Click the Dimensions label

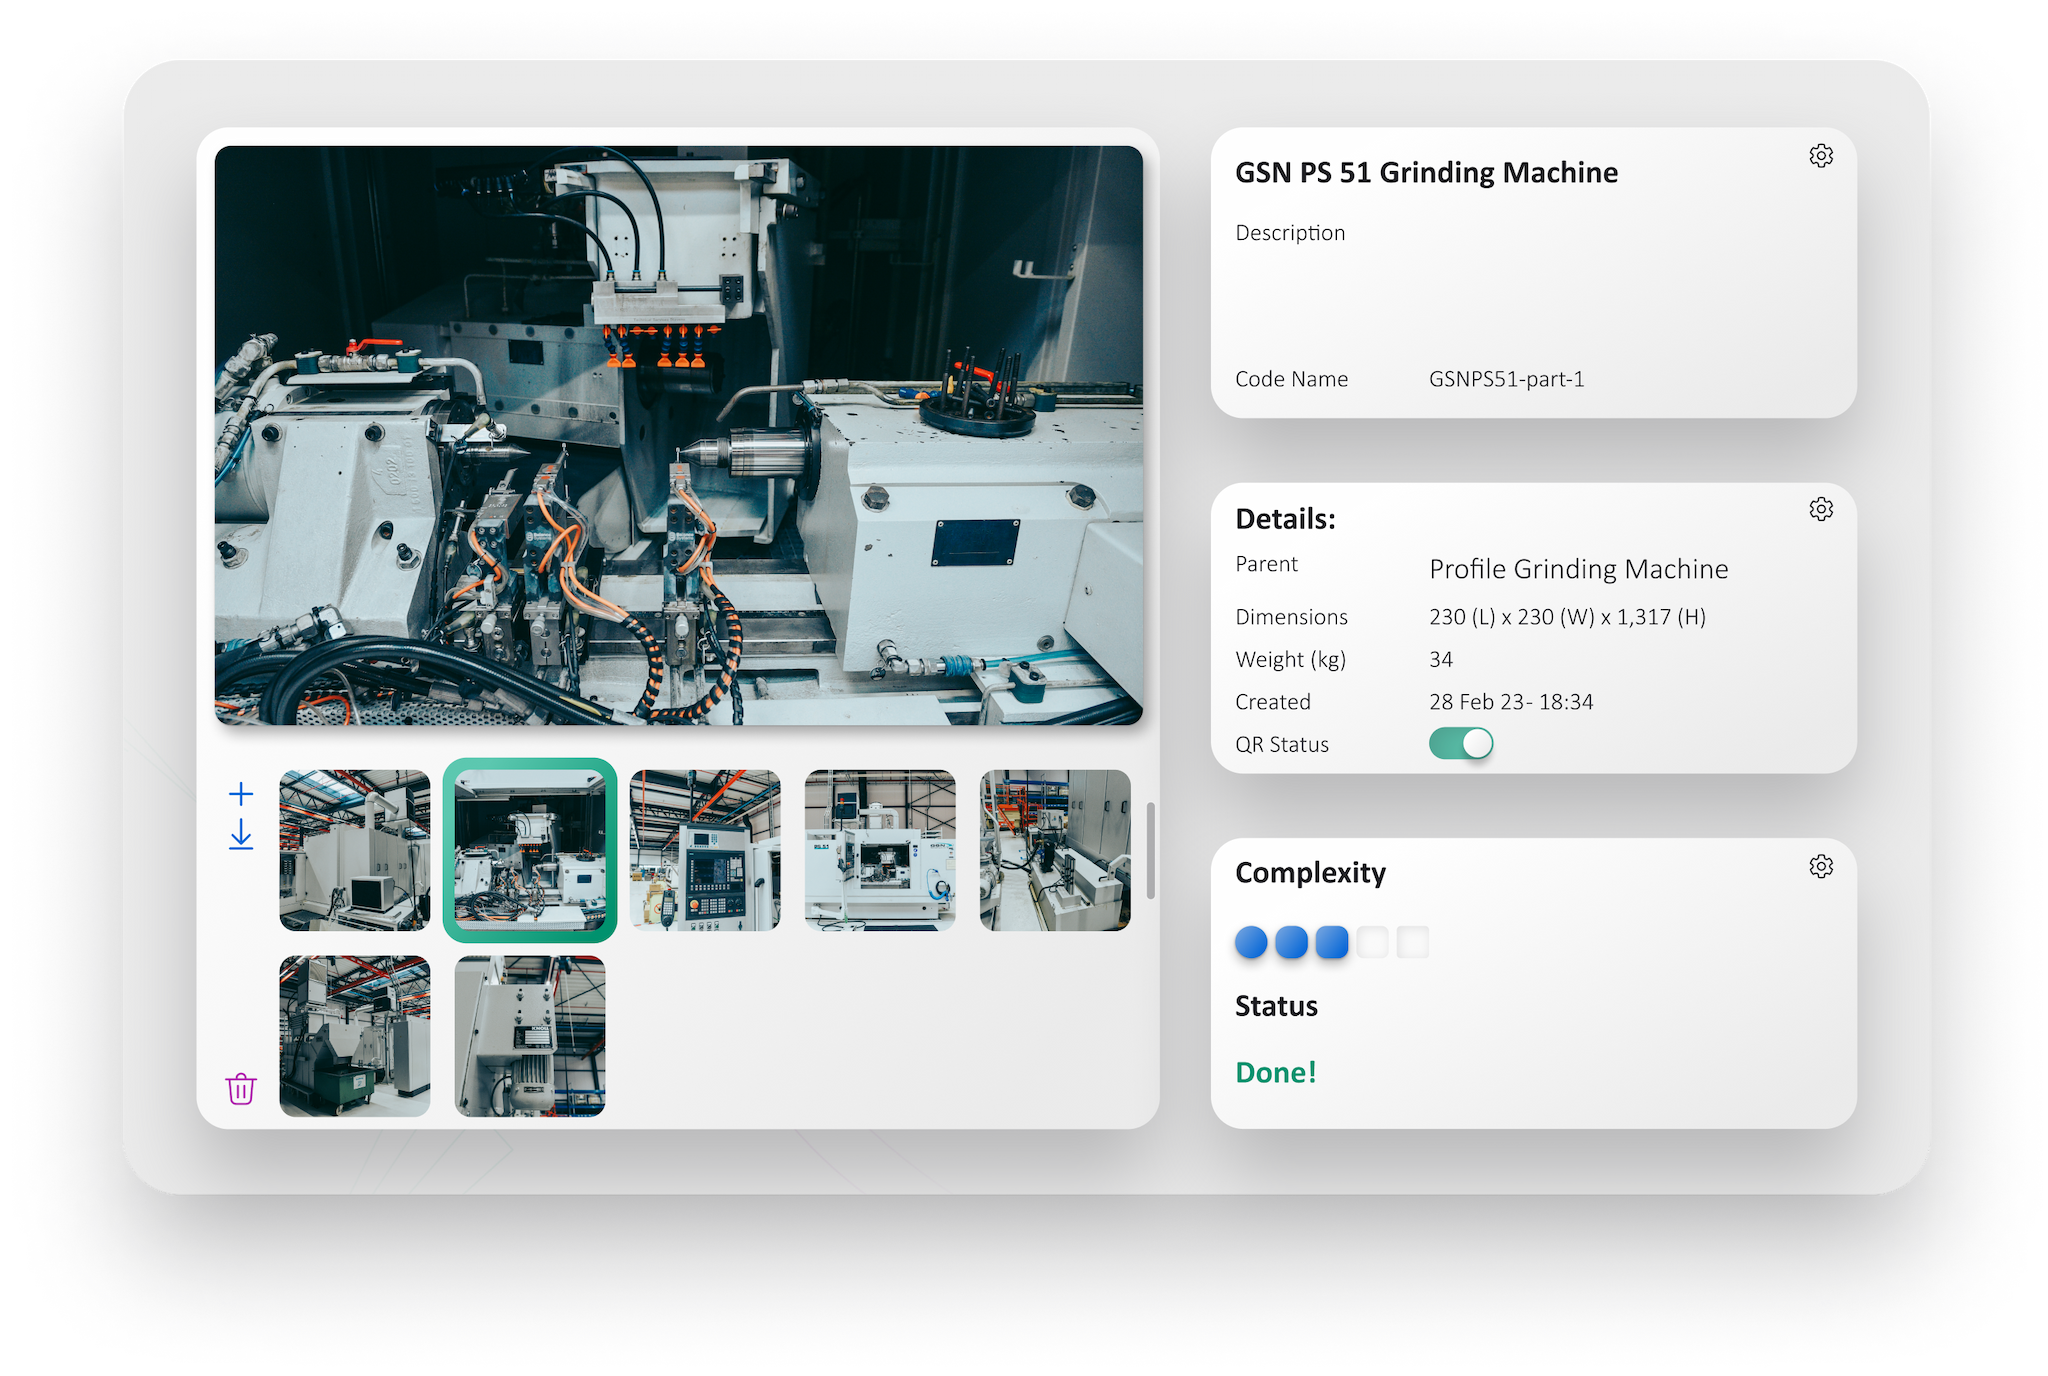pos(1291,617)
